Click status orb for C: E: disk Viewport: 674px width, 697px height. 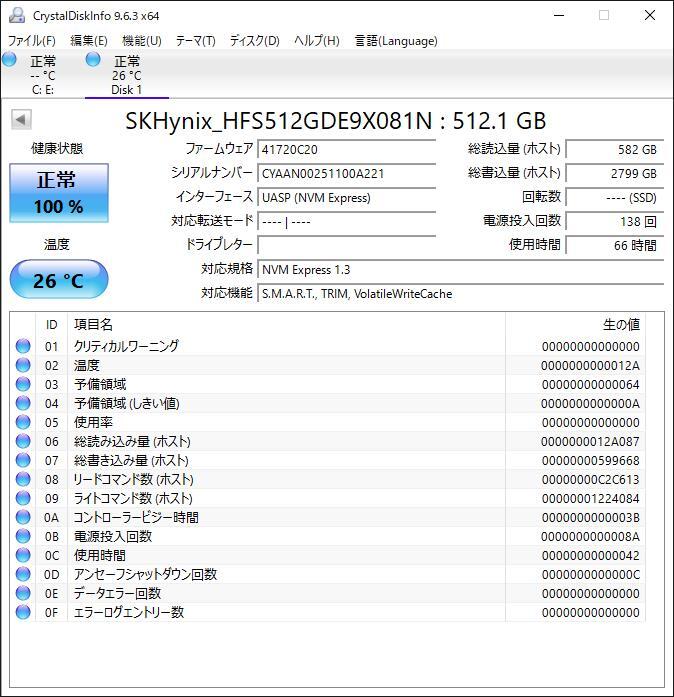click(10, 61)
